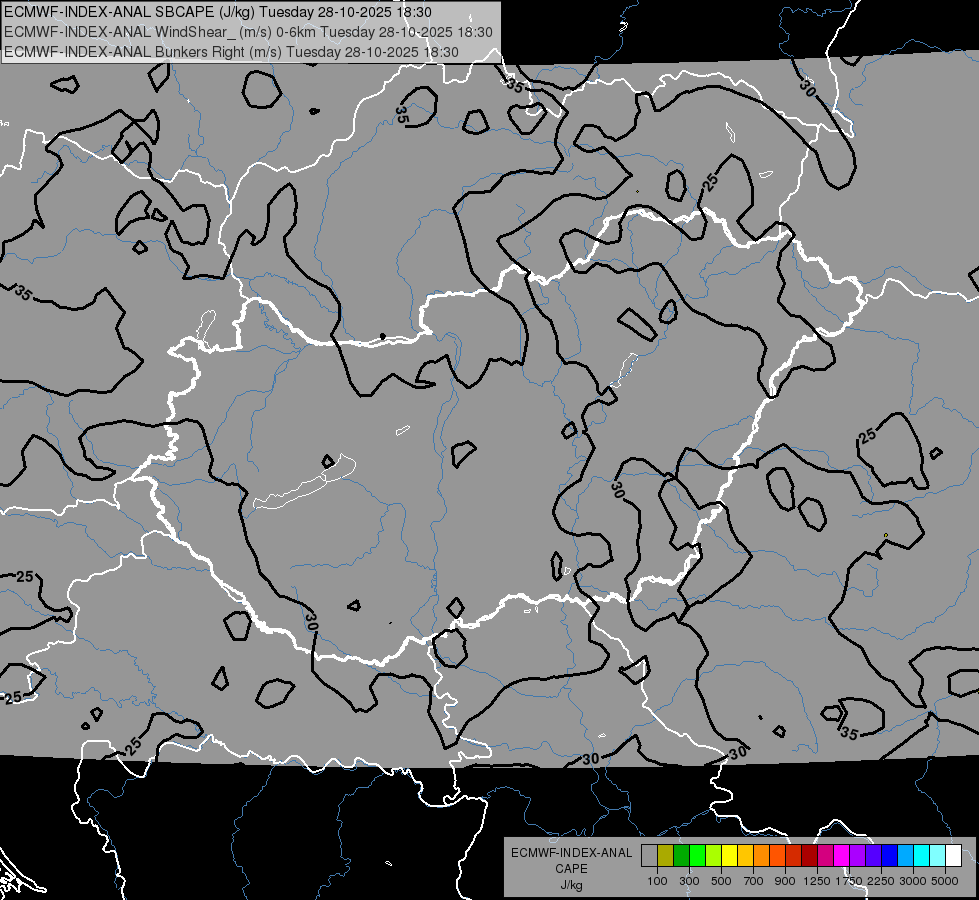Click the SBCAPE (J/kg) title line
The width and height of the screenshot is (979, 900).
[x=217, y=12]
